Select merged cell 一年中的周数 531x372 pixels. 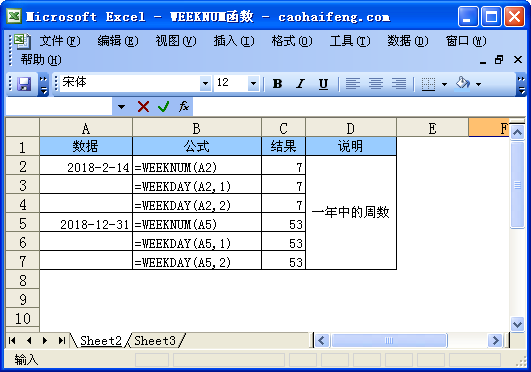coord(351,212)
